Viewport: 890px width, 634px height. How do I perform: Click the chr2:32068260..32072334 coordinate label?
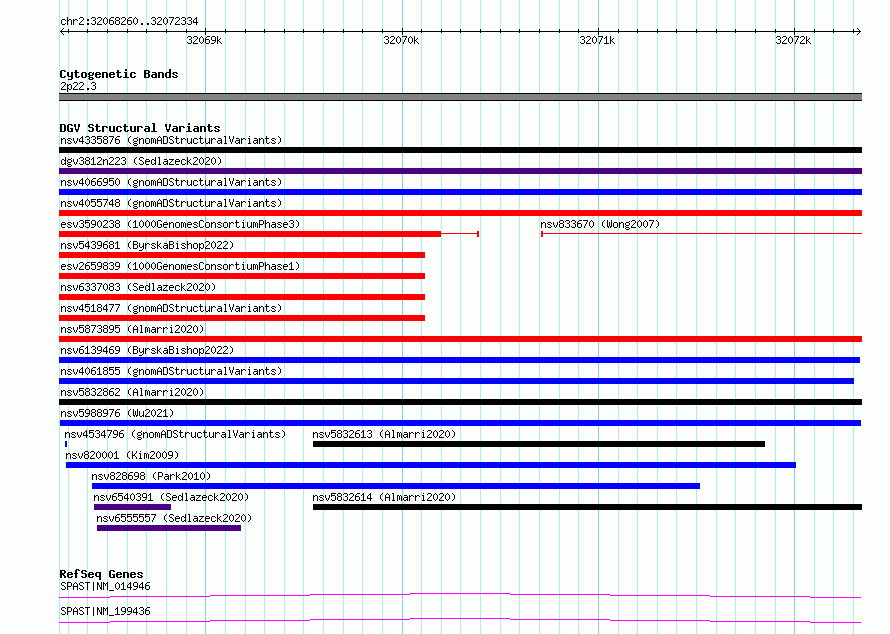coord(129,21)
